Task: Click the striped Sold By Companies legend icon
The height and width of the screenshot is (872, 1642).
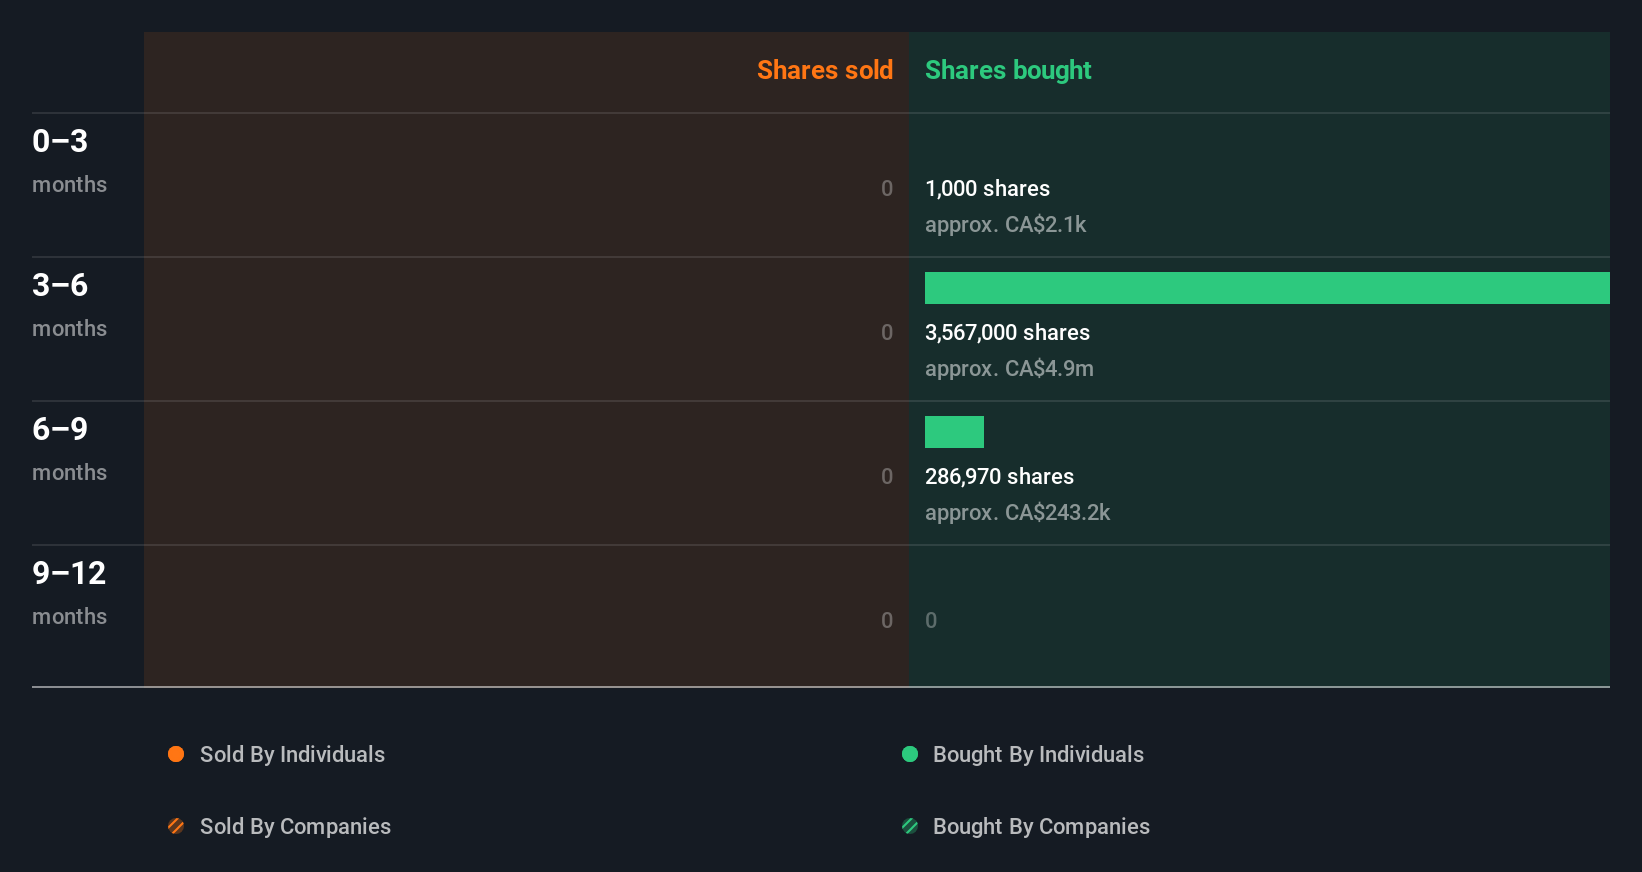Action: [176, 826]
